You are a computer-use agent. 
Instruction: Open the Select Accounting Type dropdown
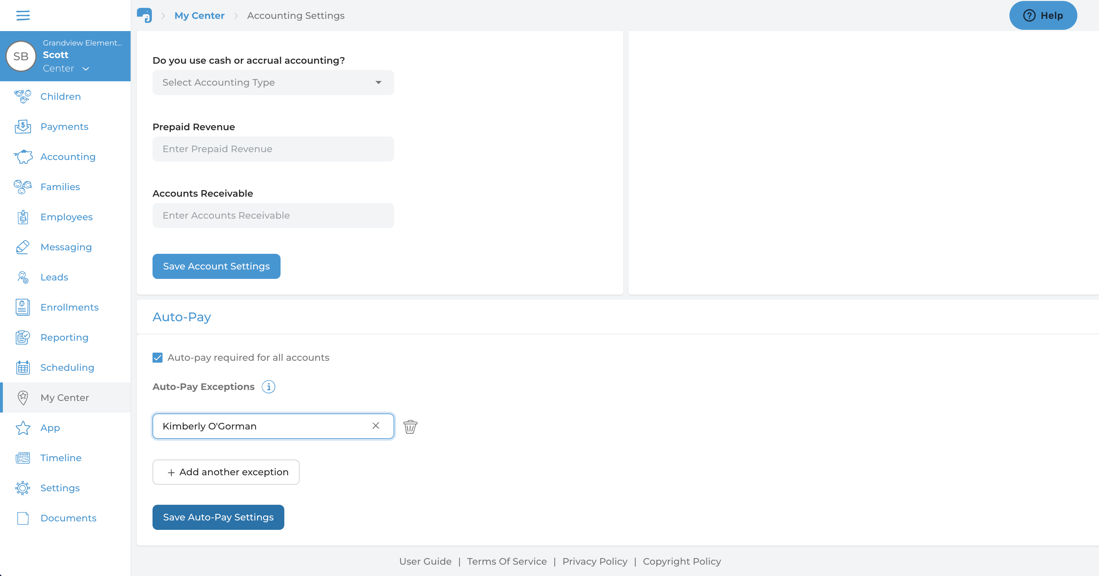click(272, 82)
